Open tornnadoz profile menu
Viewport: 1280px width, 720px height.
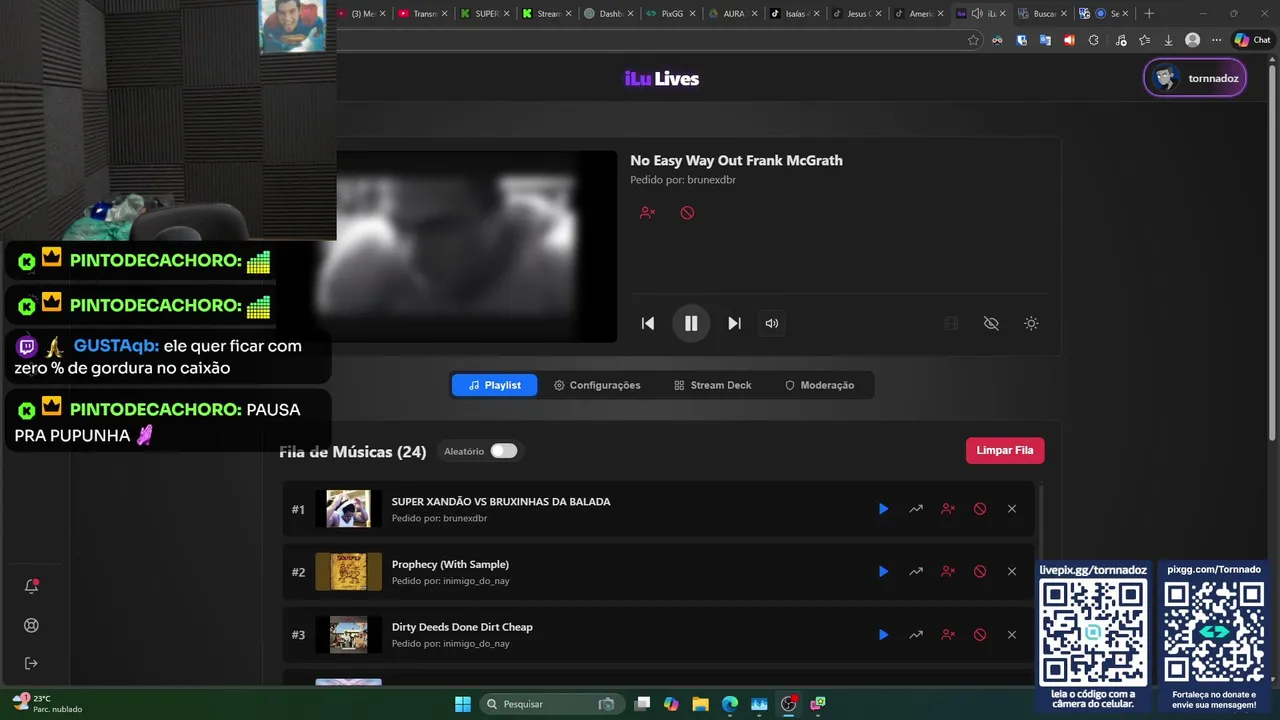pyautogui.click(x=1195, y=78)
